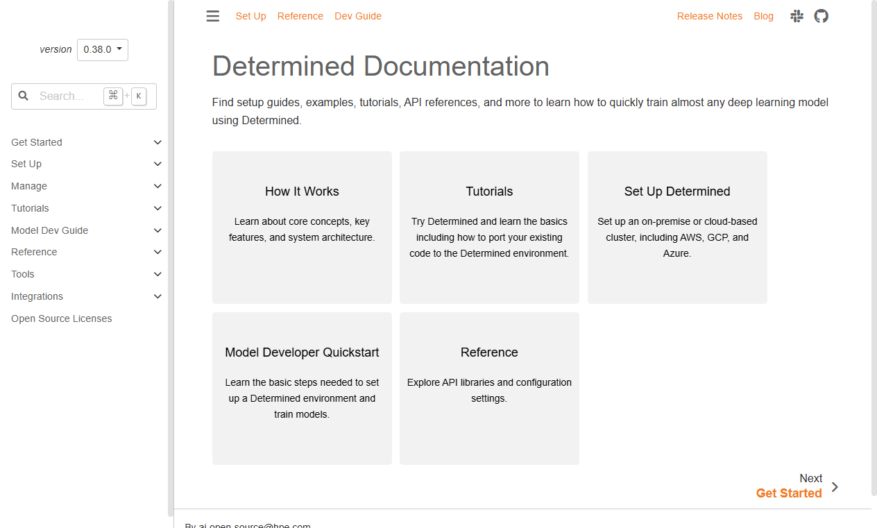Open the Set Up Determined card
The height and width of the screenshot is (528, 877).
point(677,227)
